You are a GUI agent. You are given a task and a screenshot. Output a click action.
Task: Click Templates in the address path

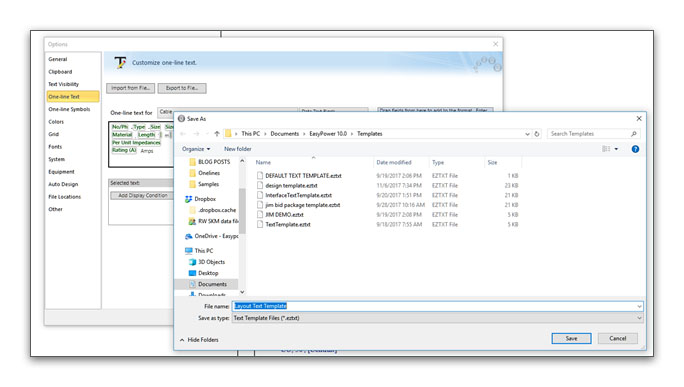pos(369,134)
